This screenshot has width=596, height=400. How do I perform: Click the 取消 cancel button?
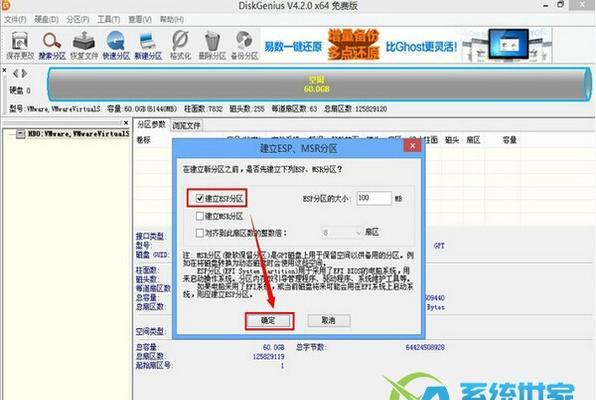click(329, 321)
